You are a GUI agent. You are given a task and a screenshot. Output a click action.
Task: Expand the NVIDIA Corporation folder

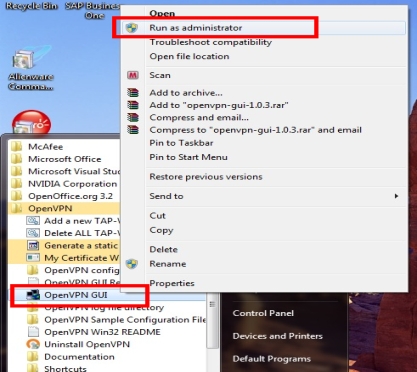pyautogui.click(x=63, y=184)
